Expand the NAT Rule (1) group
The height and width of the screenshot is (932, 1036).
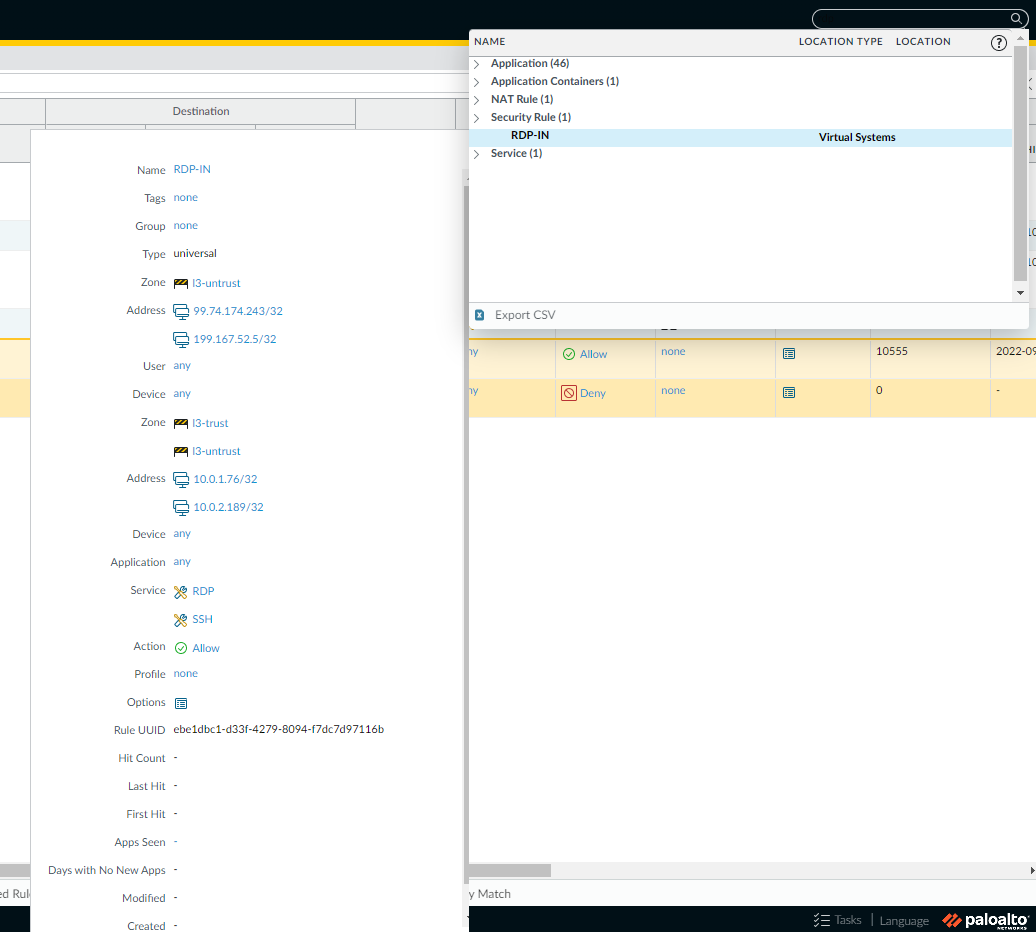(x=477, y=100)
